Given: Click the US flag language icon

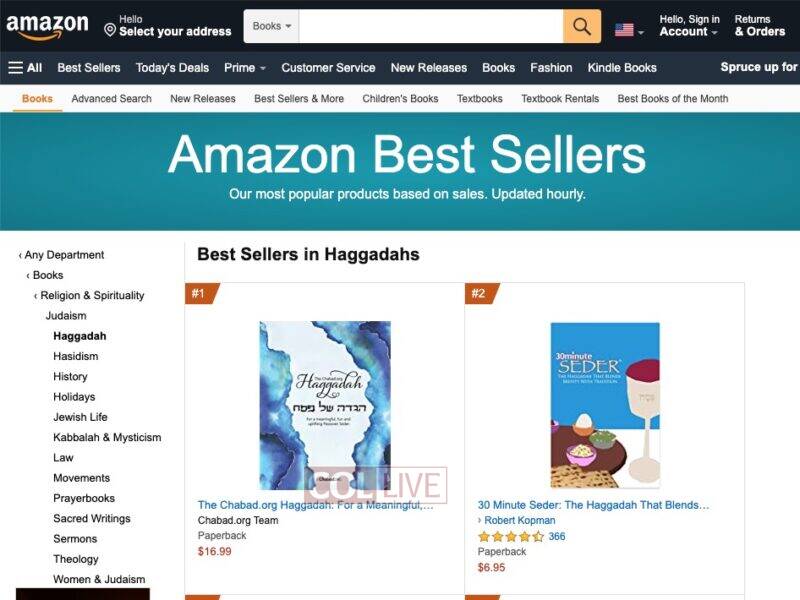Looking at the screenshot, I should pyautogui.click(x=624, y=30).
